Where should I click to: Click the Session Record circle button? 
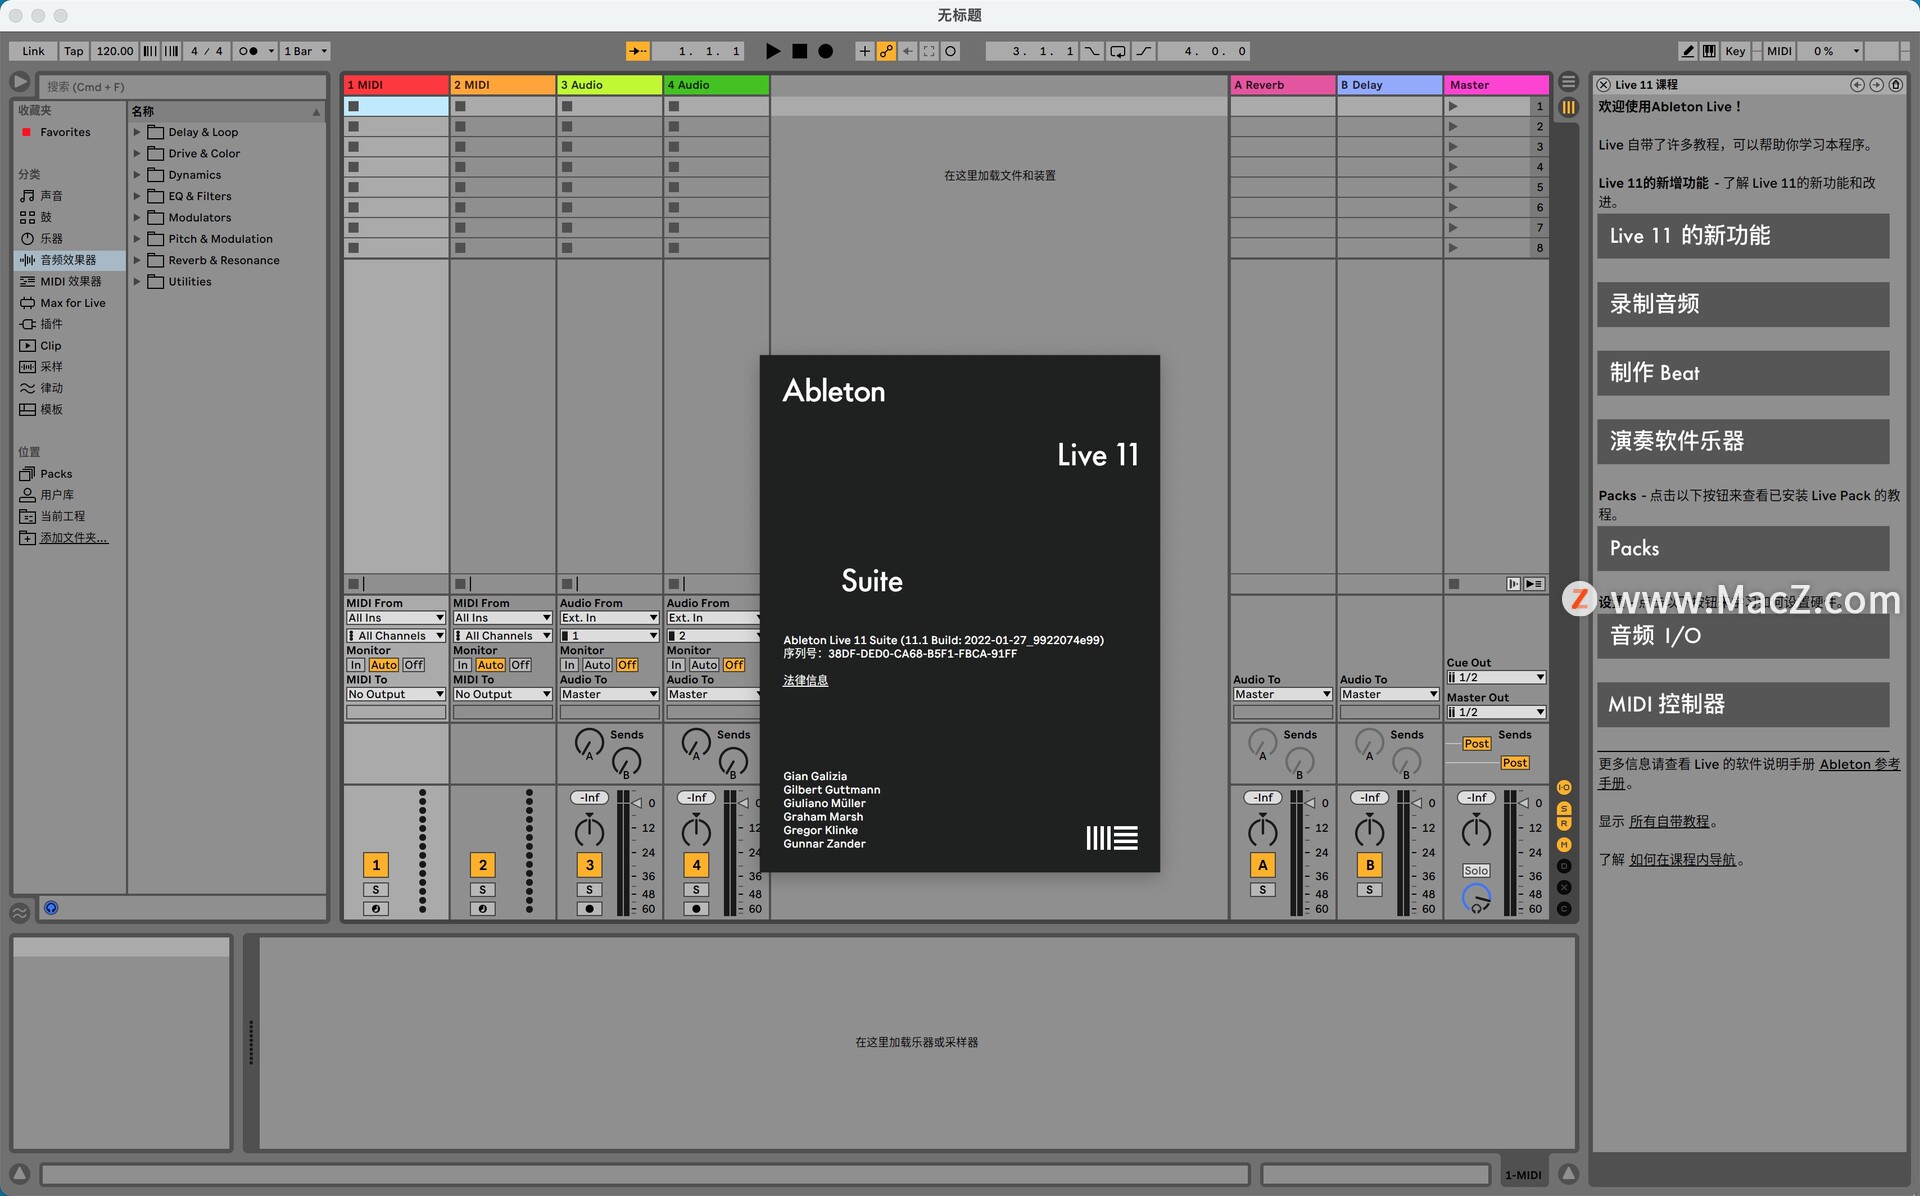[x=950, y=51]
